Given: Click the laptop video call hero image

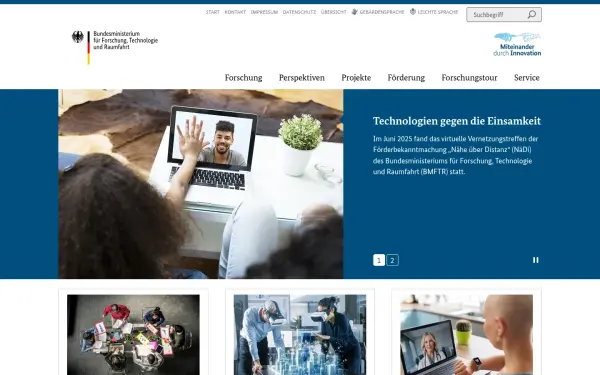Looking at the screenshot, I should pyautogui.click(x=201, y=184).
